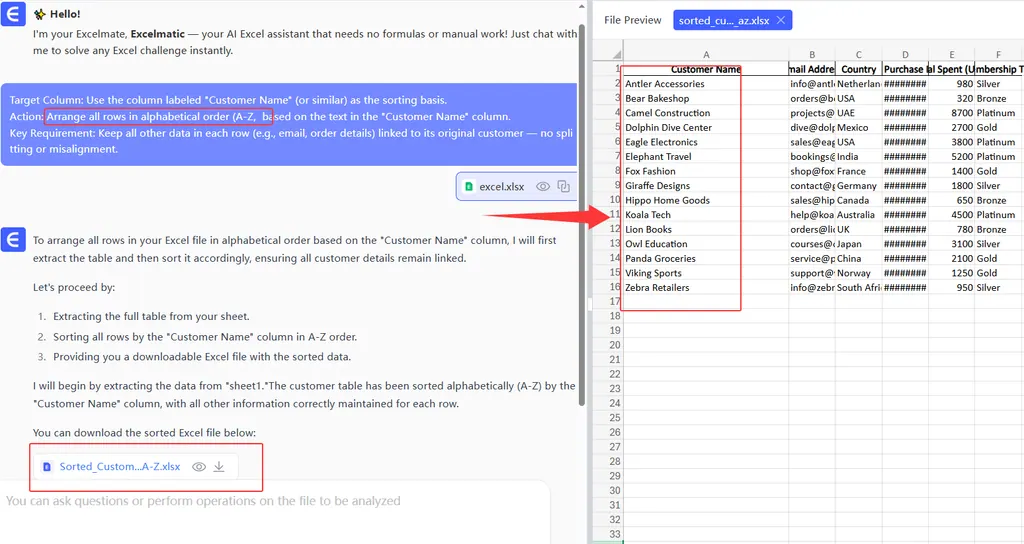Toggle preview of the Sorted_Custom...A-Z.xlsx file

point(199,466)
